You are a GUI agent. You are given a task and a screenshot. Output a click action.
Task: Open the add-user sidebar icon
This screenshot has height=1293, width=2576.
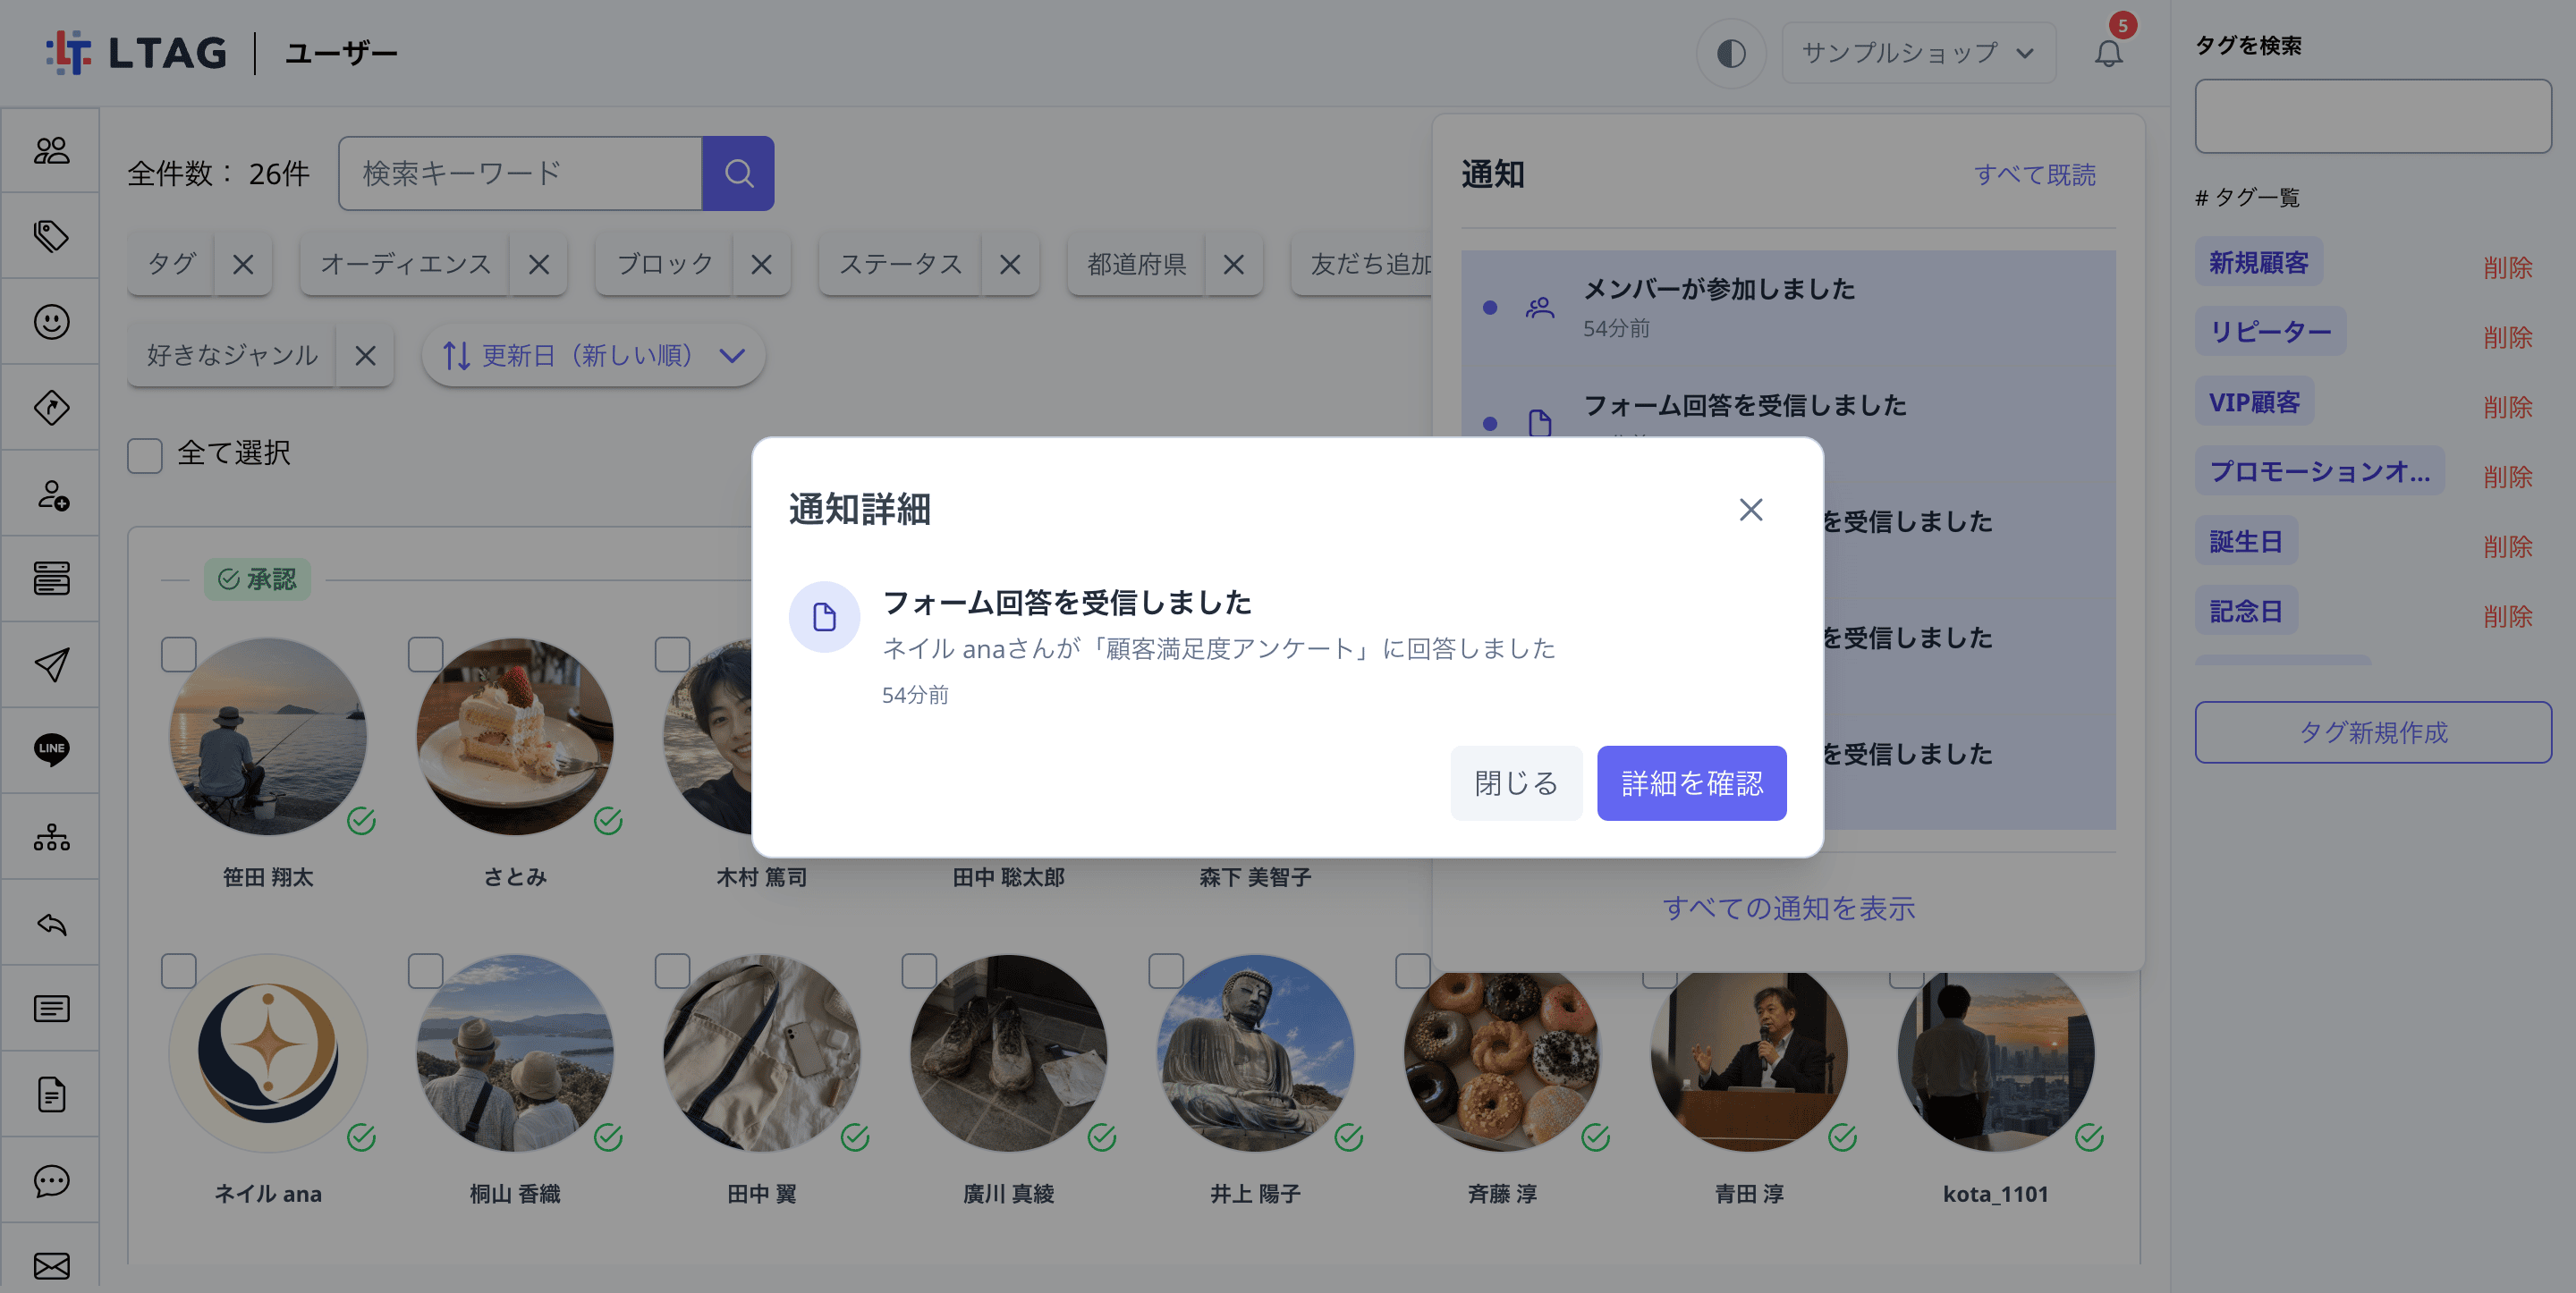[x=51, y=494]
